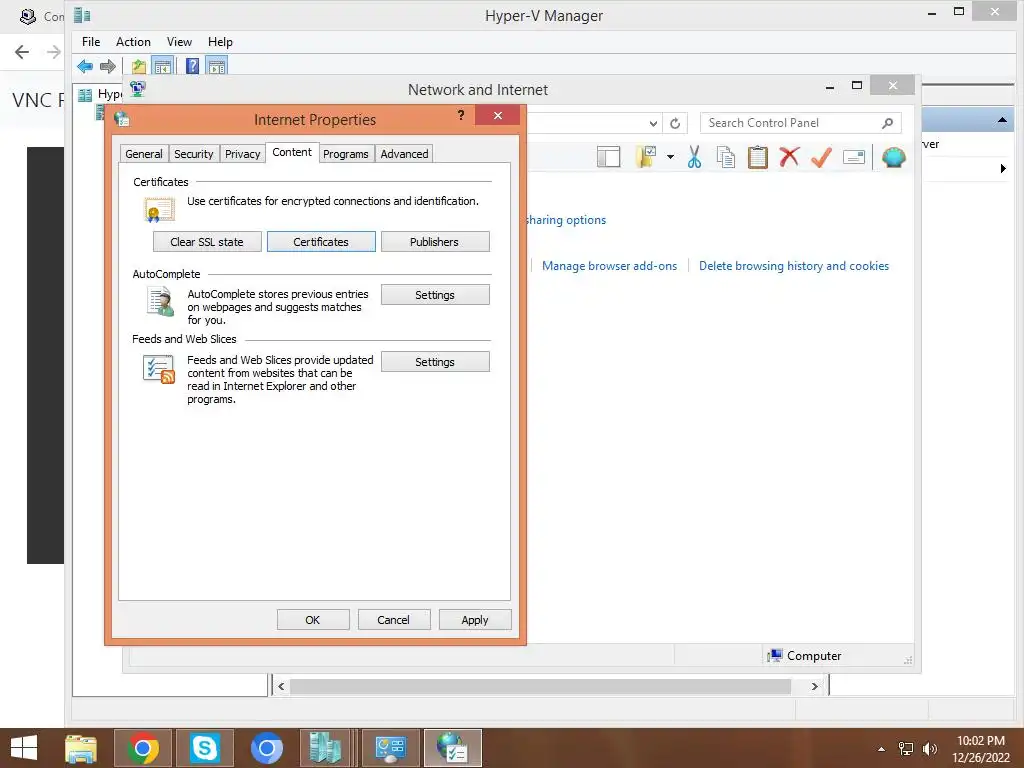
Task: Click the horizontal scrollbar left arrow
Action: [281, 686]
